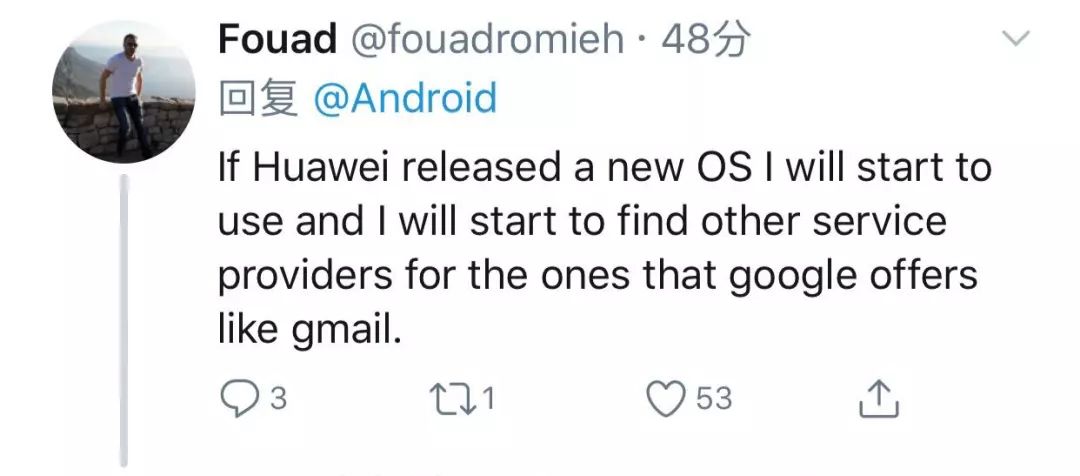Click the 回复 reply label

[257, 99]
